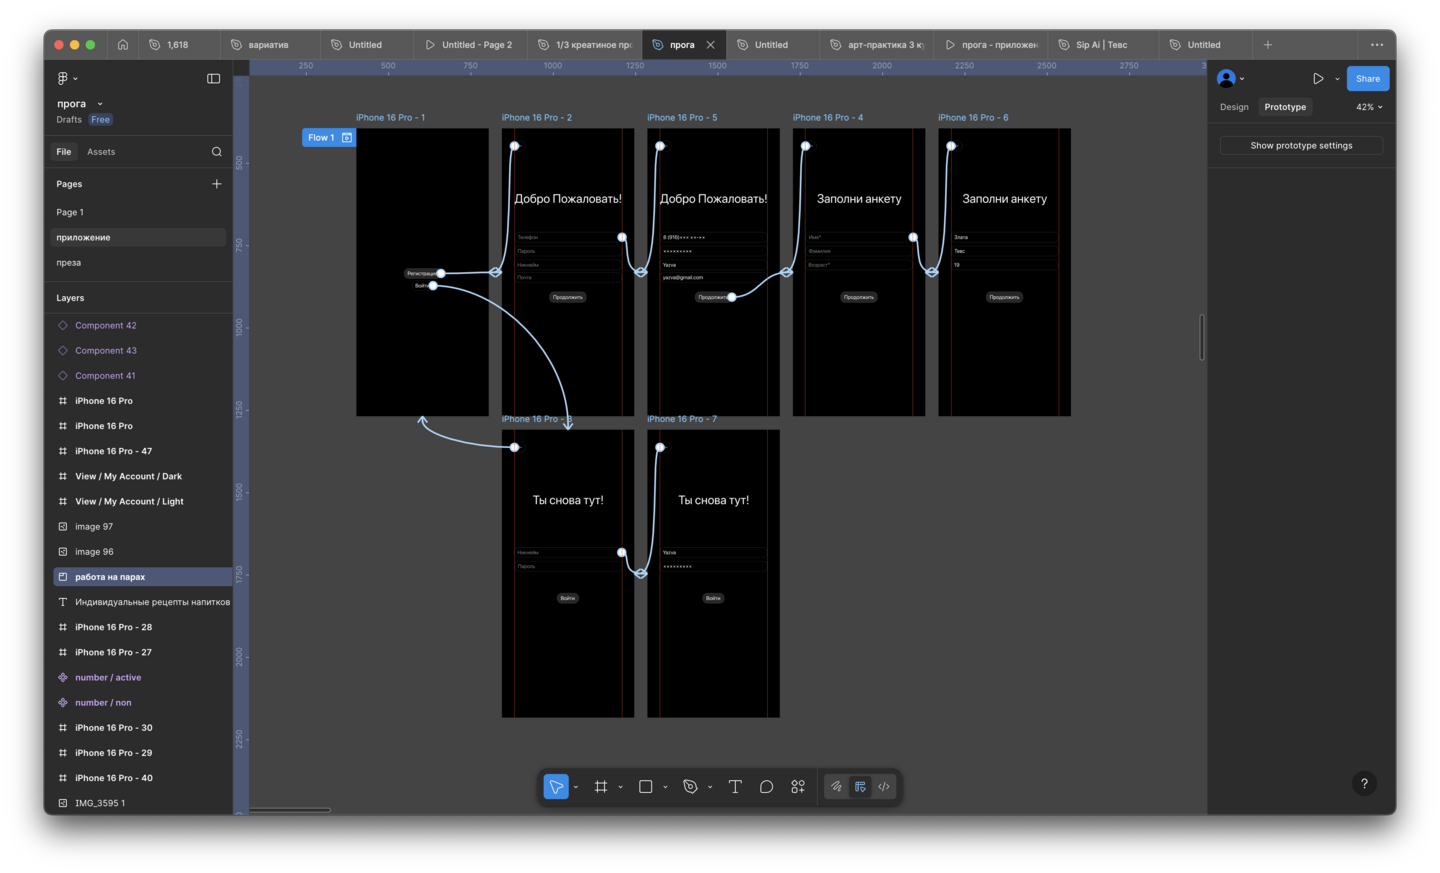This screenshot has width=1440, height=873.
Task: Select the Frame tool in bottom toolbar
Action: click(601, 787)
